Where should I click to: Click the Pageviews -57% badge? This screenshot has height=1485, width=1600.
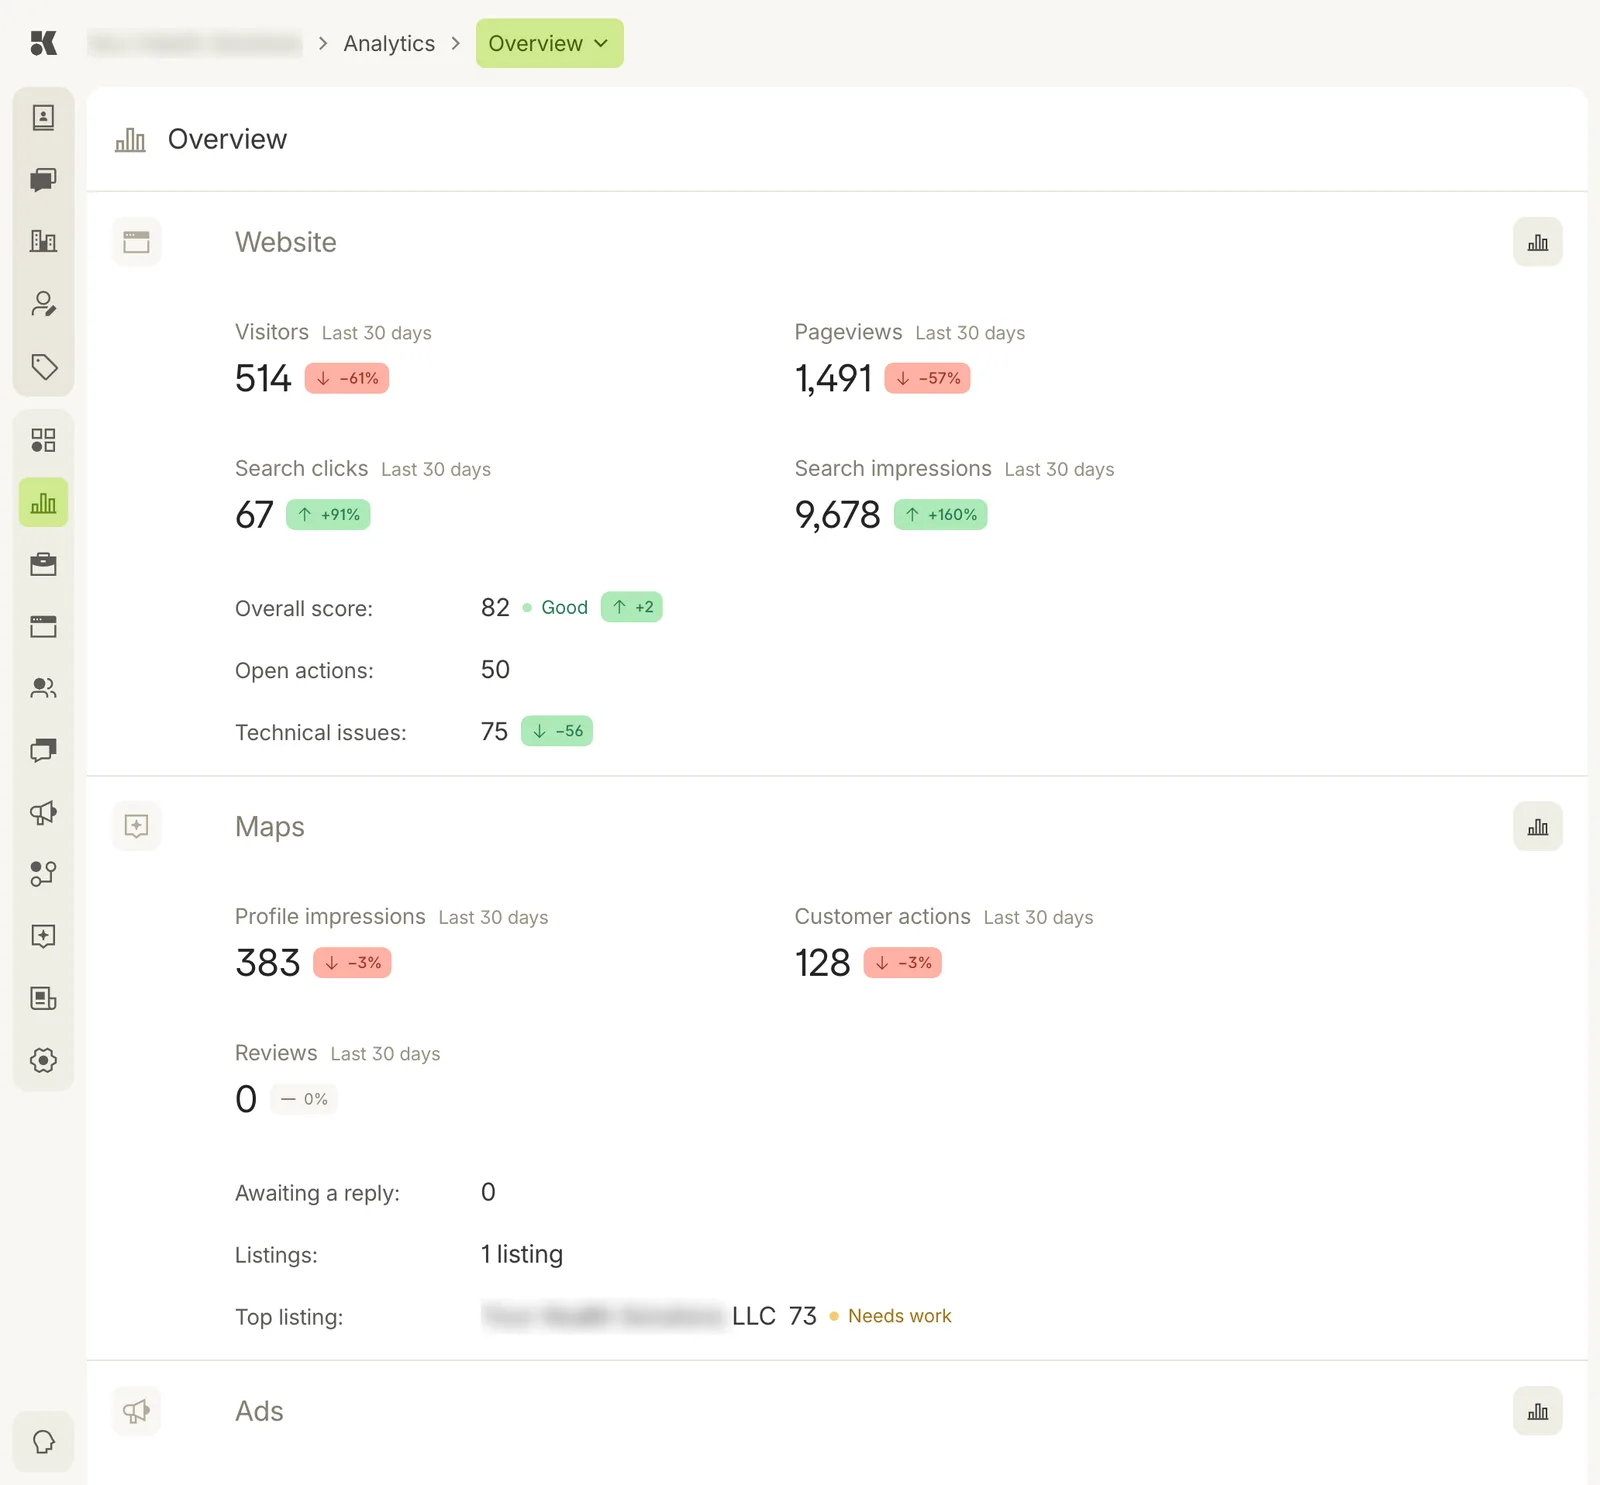point(927,378)
